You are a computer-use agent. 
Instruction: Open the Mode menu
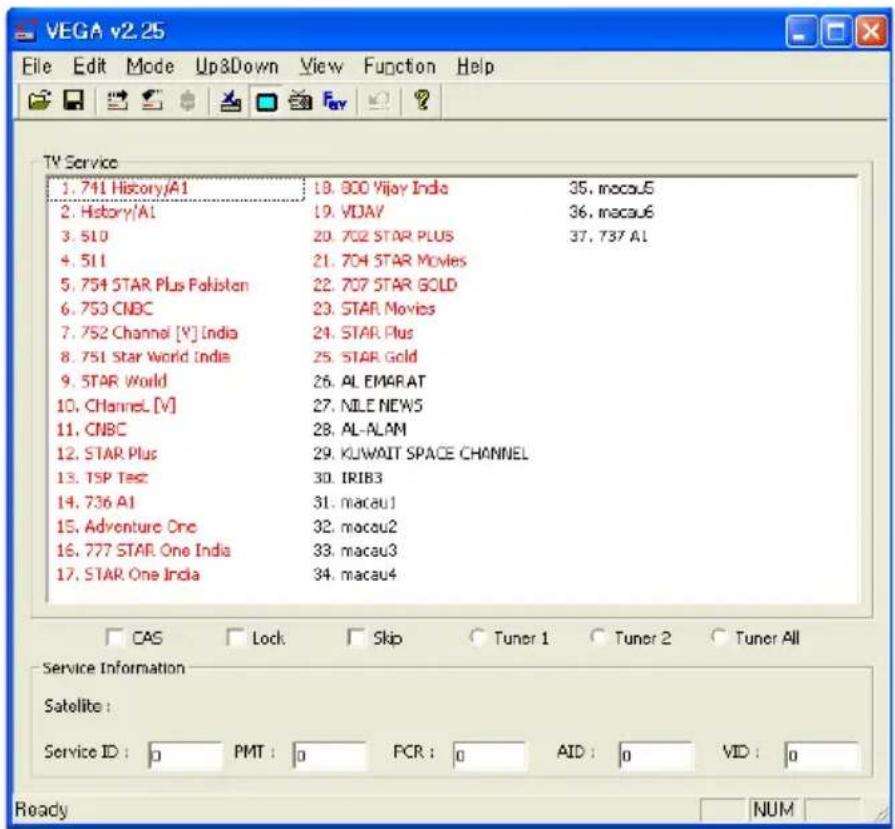[150, 67]
